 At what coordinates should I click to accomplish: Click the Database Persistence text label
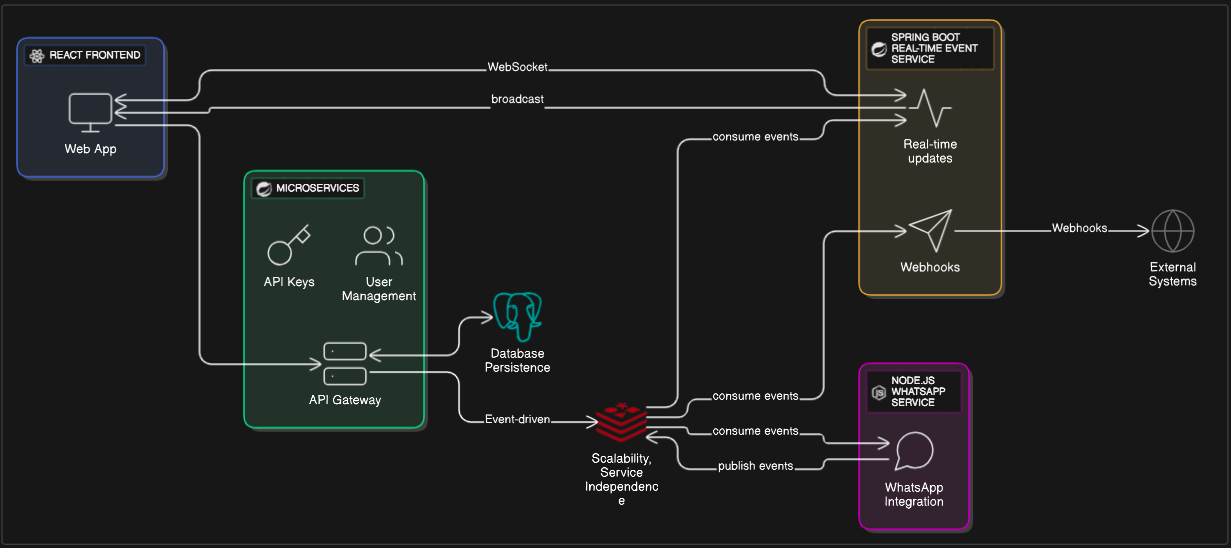click(x=517, y=360)
